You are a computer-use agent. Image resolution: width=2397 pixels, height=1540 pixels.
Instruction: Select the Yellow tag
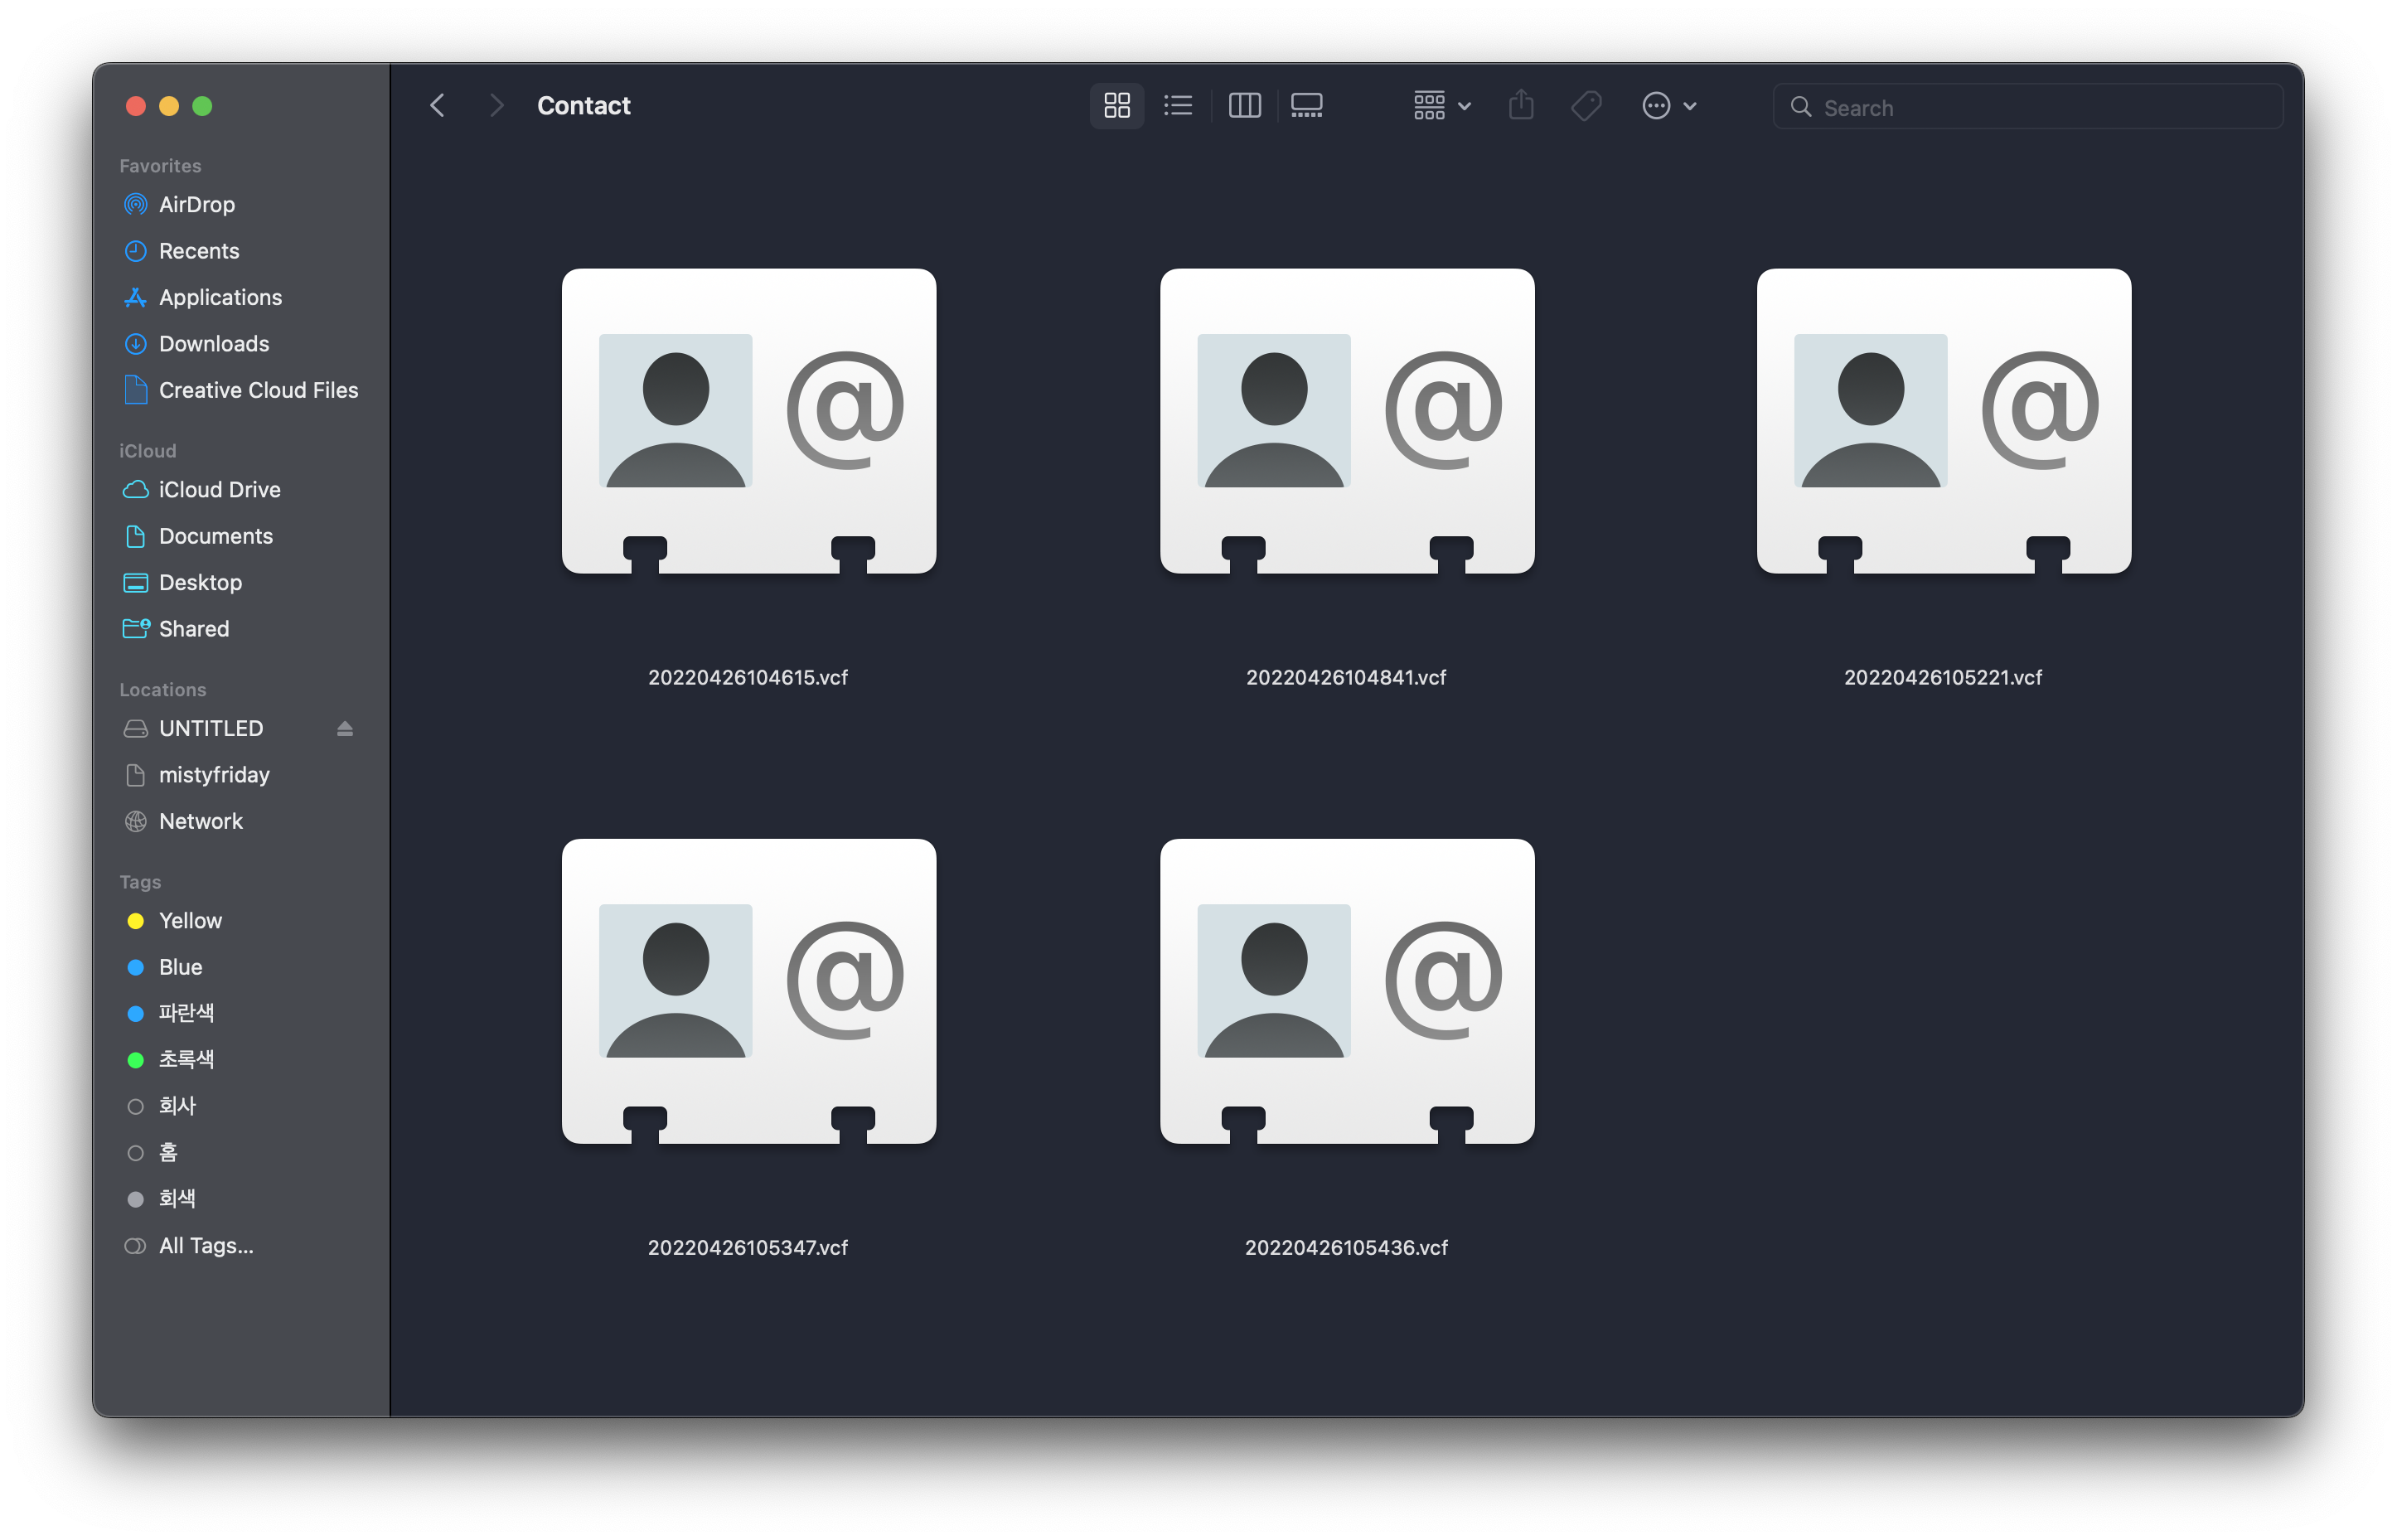point(190,920)
